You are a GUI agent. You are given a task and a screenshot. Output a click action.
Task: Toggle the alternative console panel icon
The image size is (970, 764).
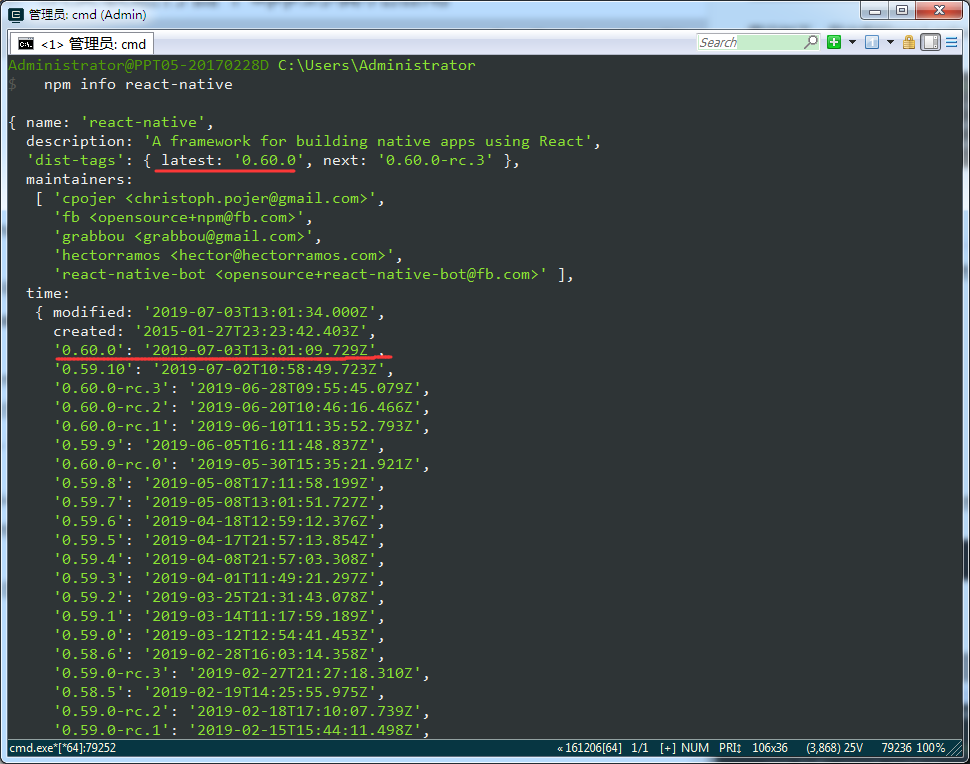[930, 42]
